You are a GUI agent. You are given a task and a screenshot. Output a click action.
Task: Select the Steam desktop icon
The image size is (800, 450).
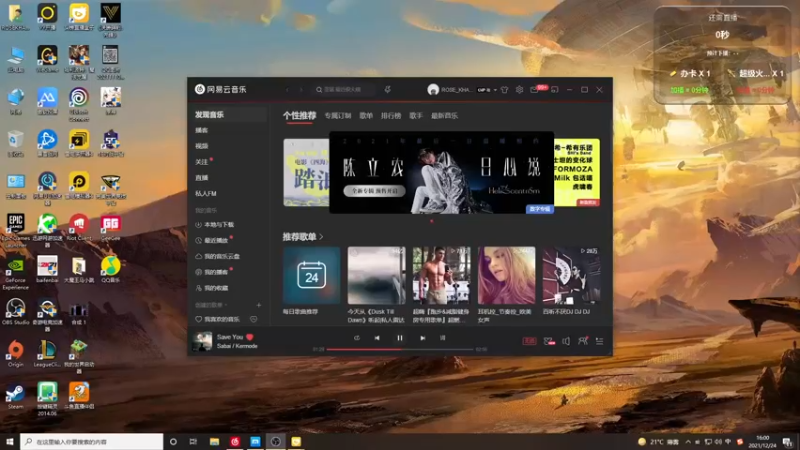(x=15, y=396)
